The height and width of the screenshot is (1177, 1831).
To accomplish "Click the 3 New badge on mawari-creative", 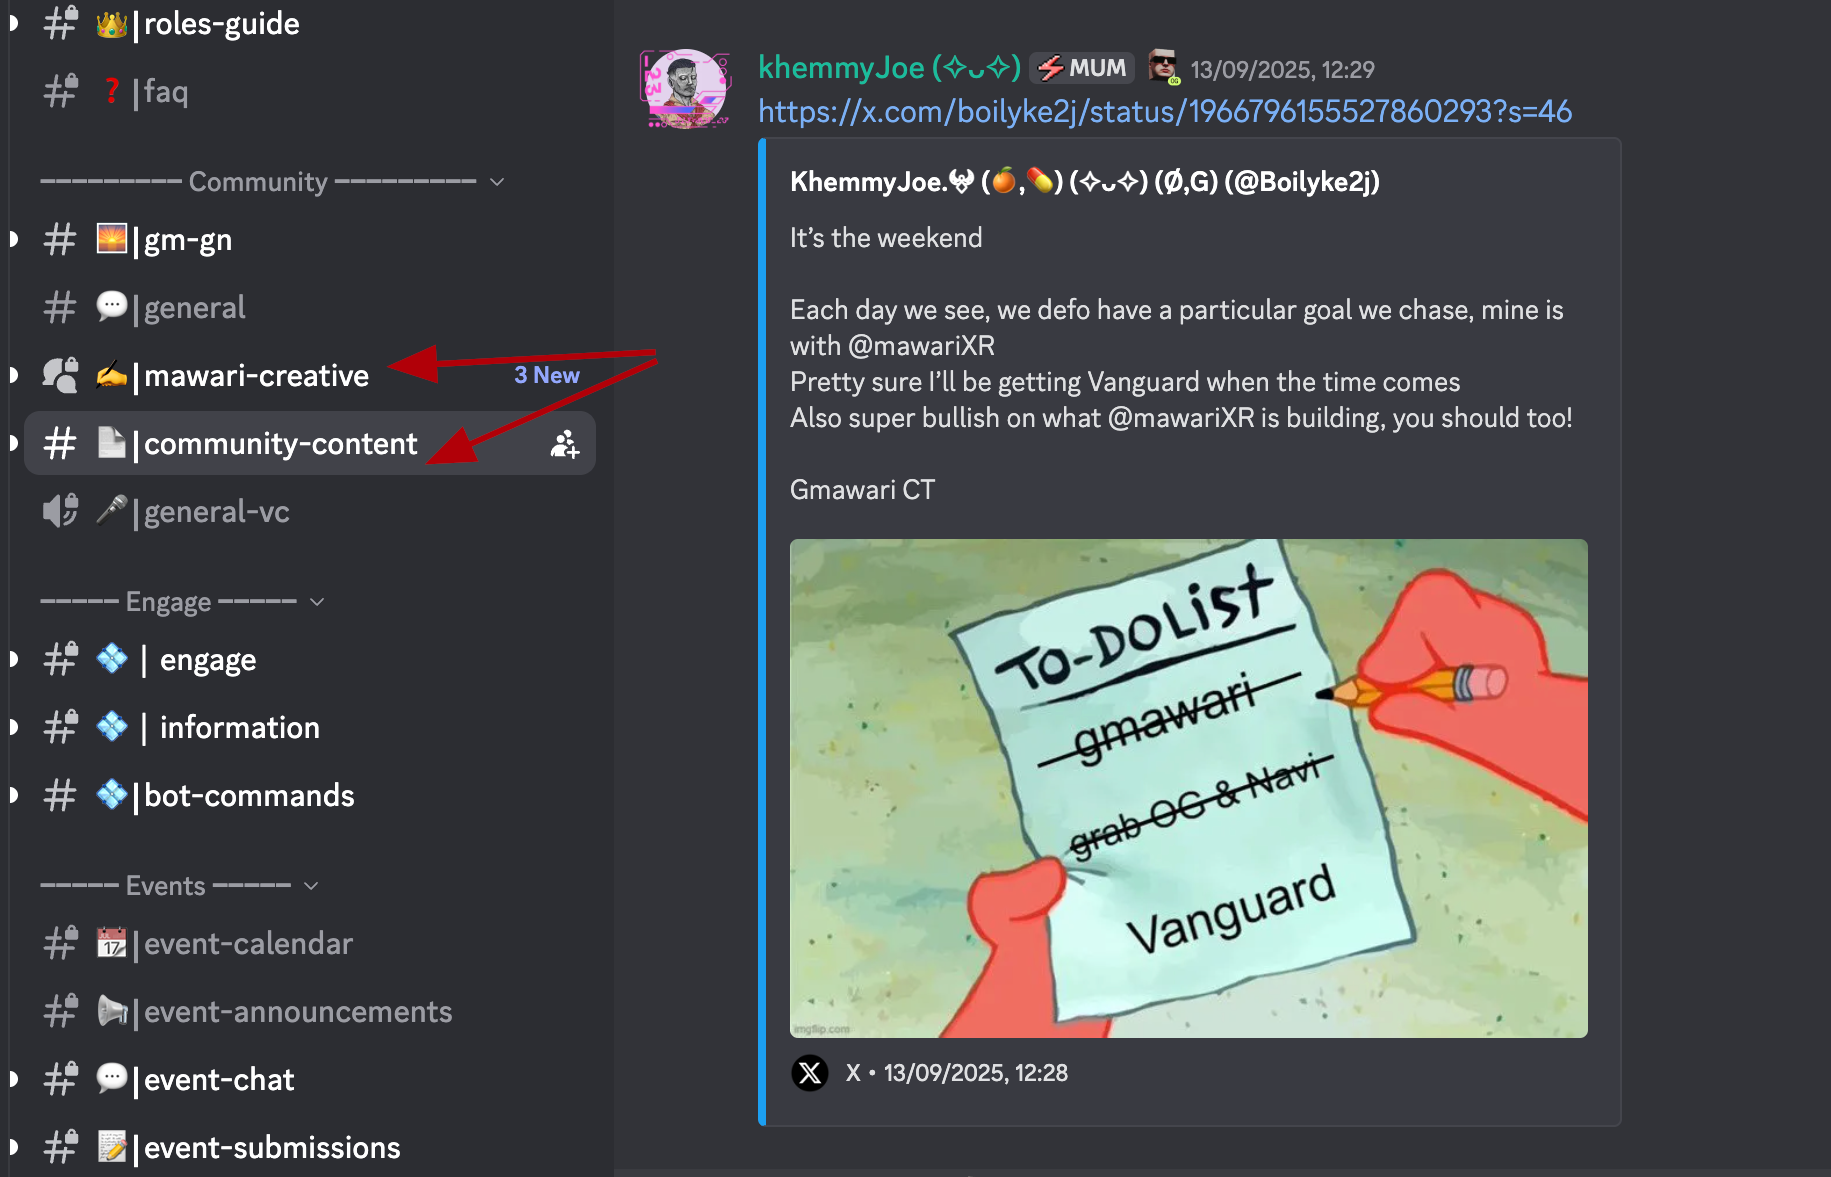I will (x=547, y=375).
